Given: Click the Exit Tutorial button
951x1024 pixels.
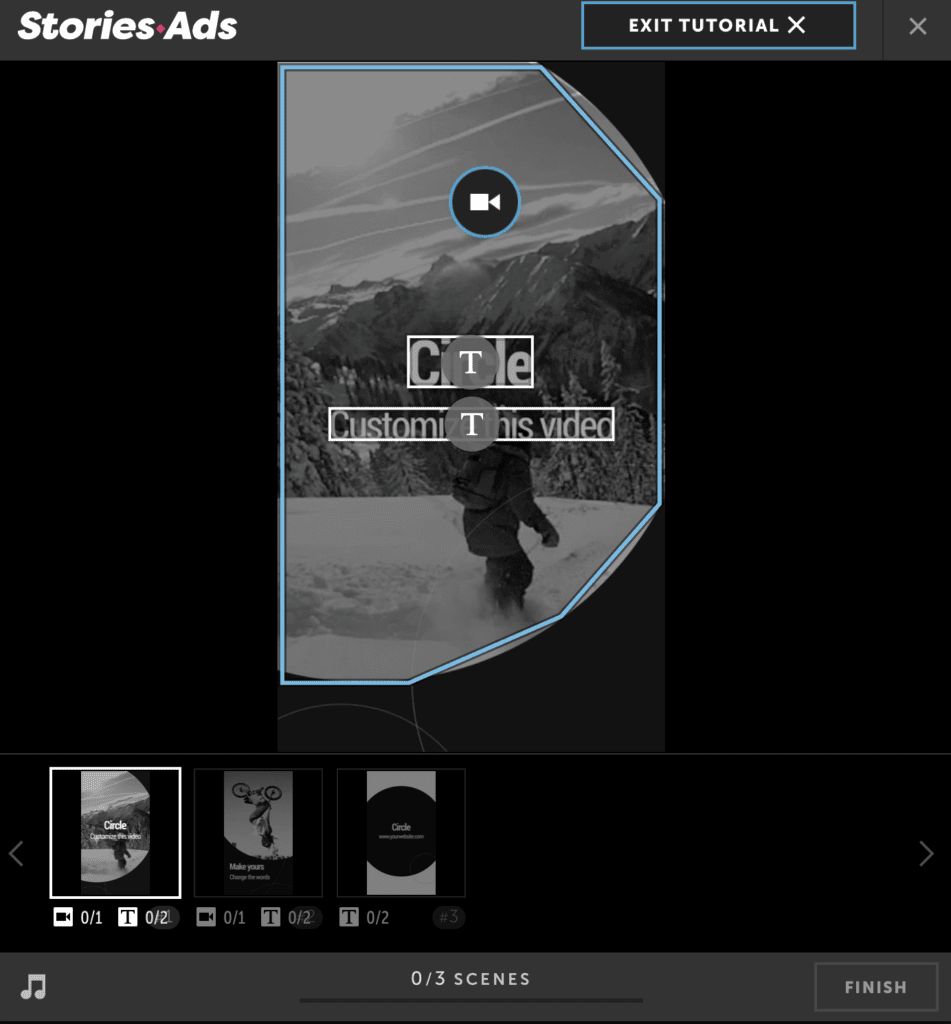Looking at the screenshot, I should (x=718, y=25).
